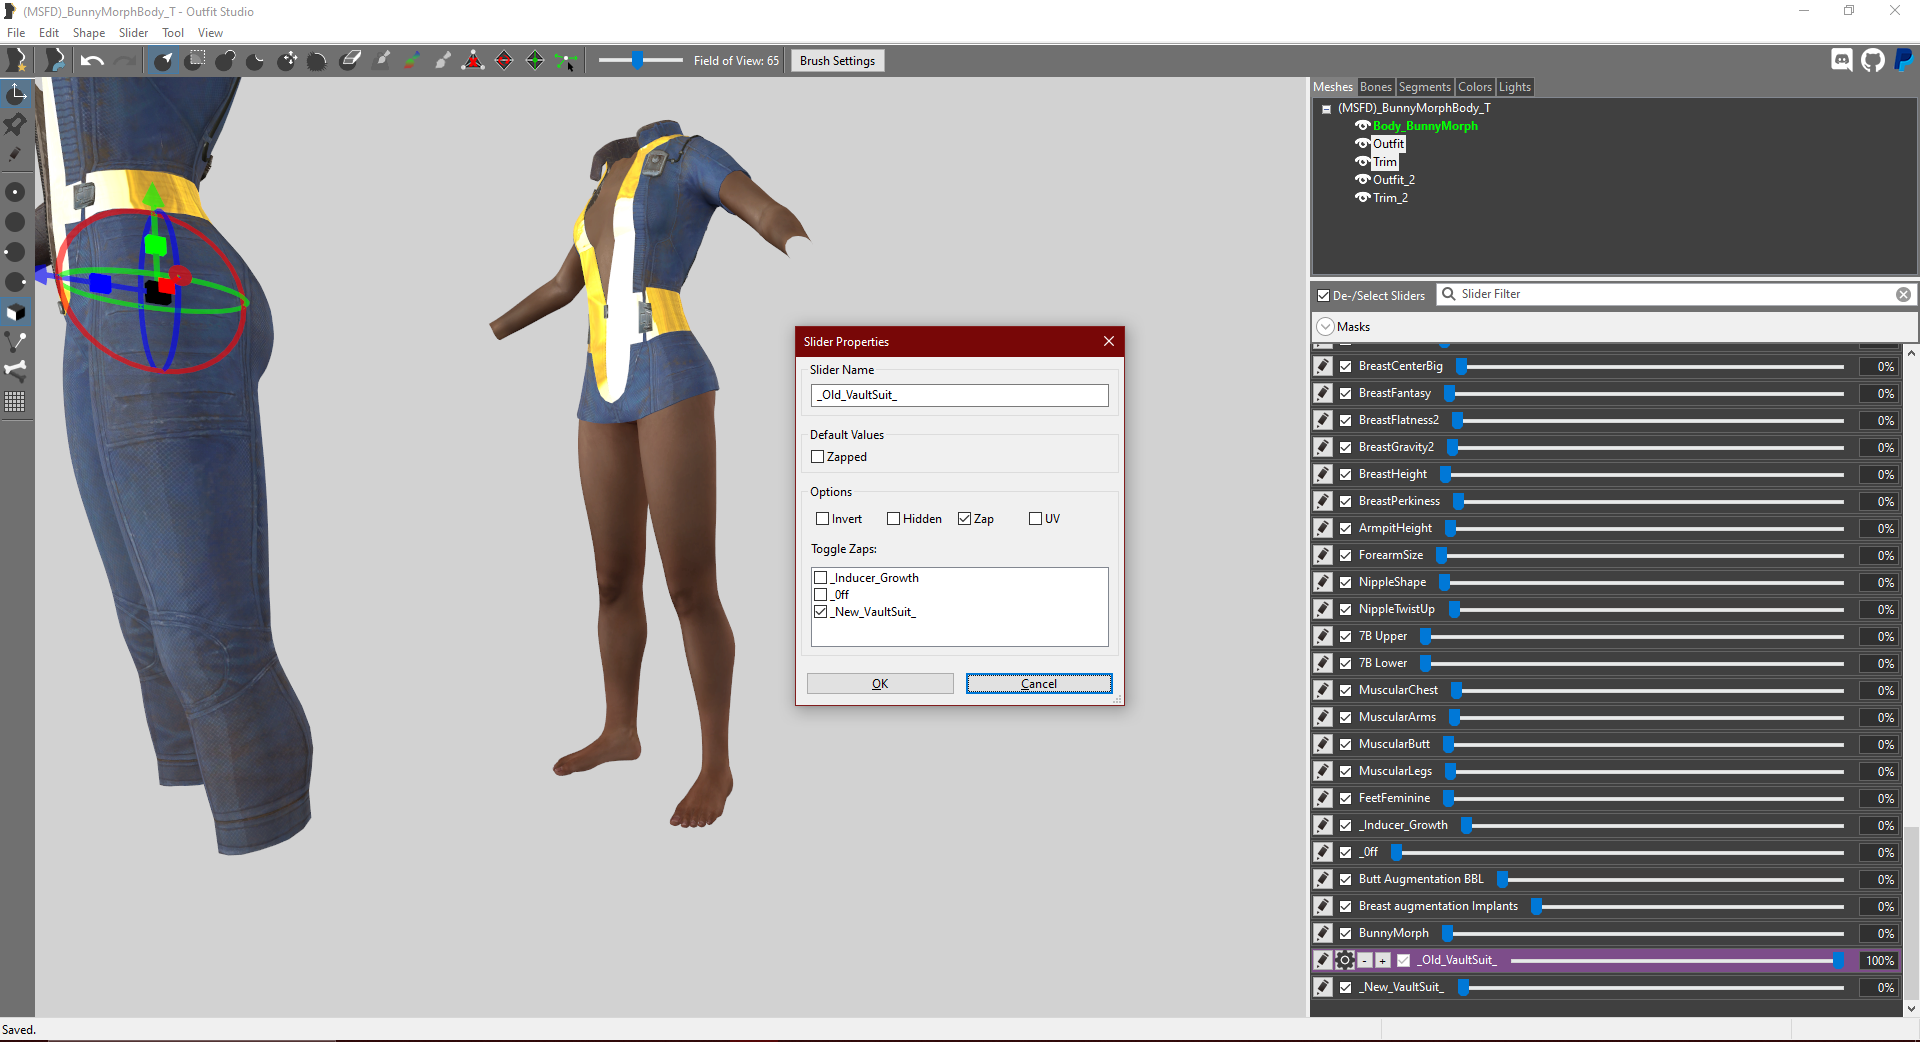
Task: Select the Select brush tool
Action: coord(164,61)
